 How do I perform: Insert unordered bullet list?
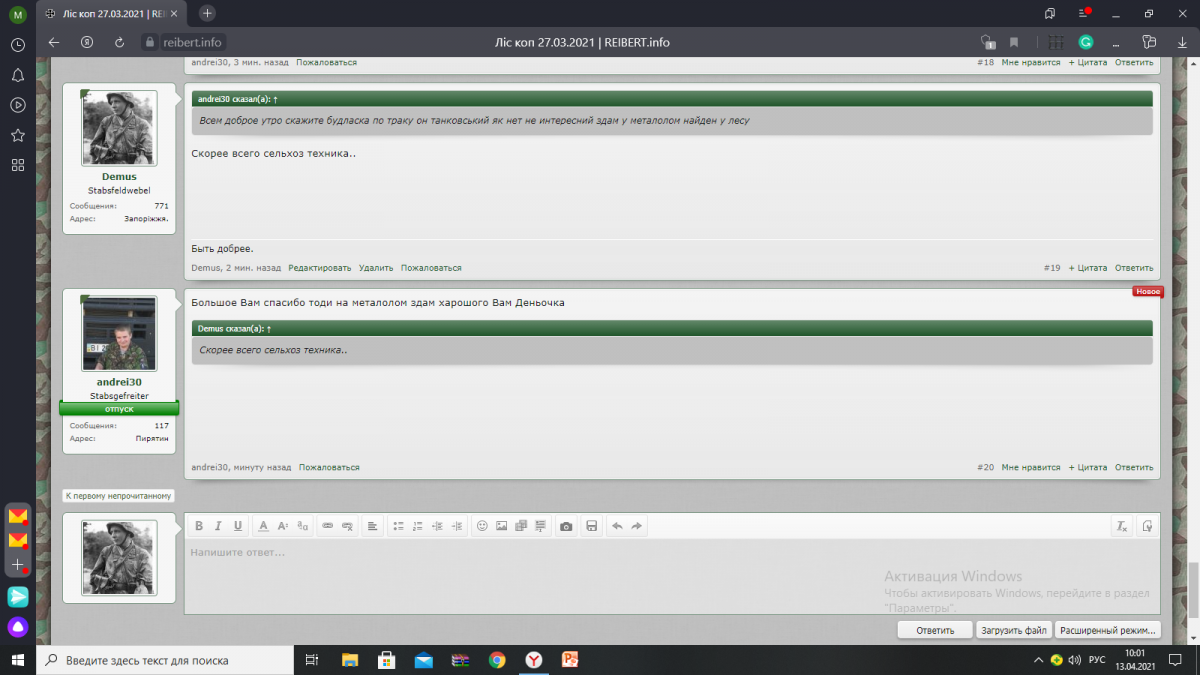click(x=398, y=526)
